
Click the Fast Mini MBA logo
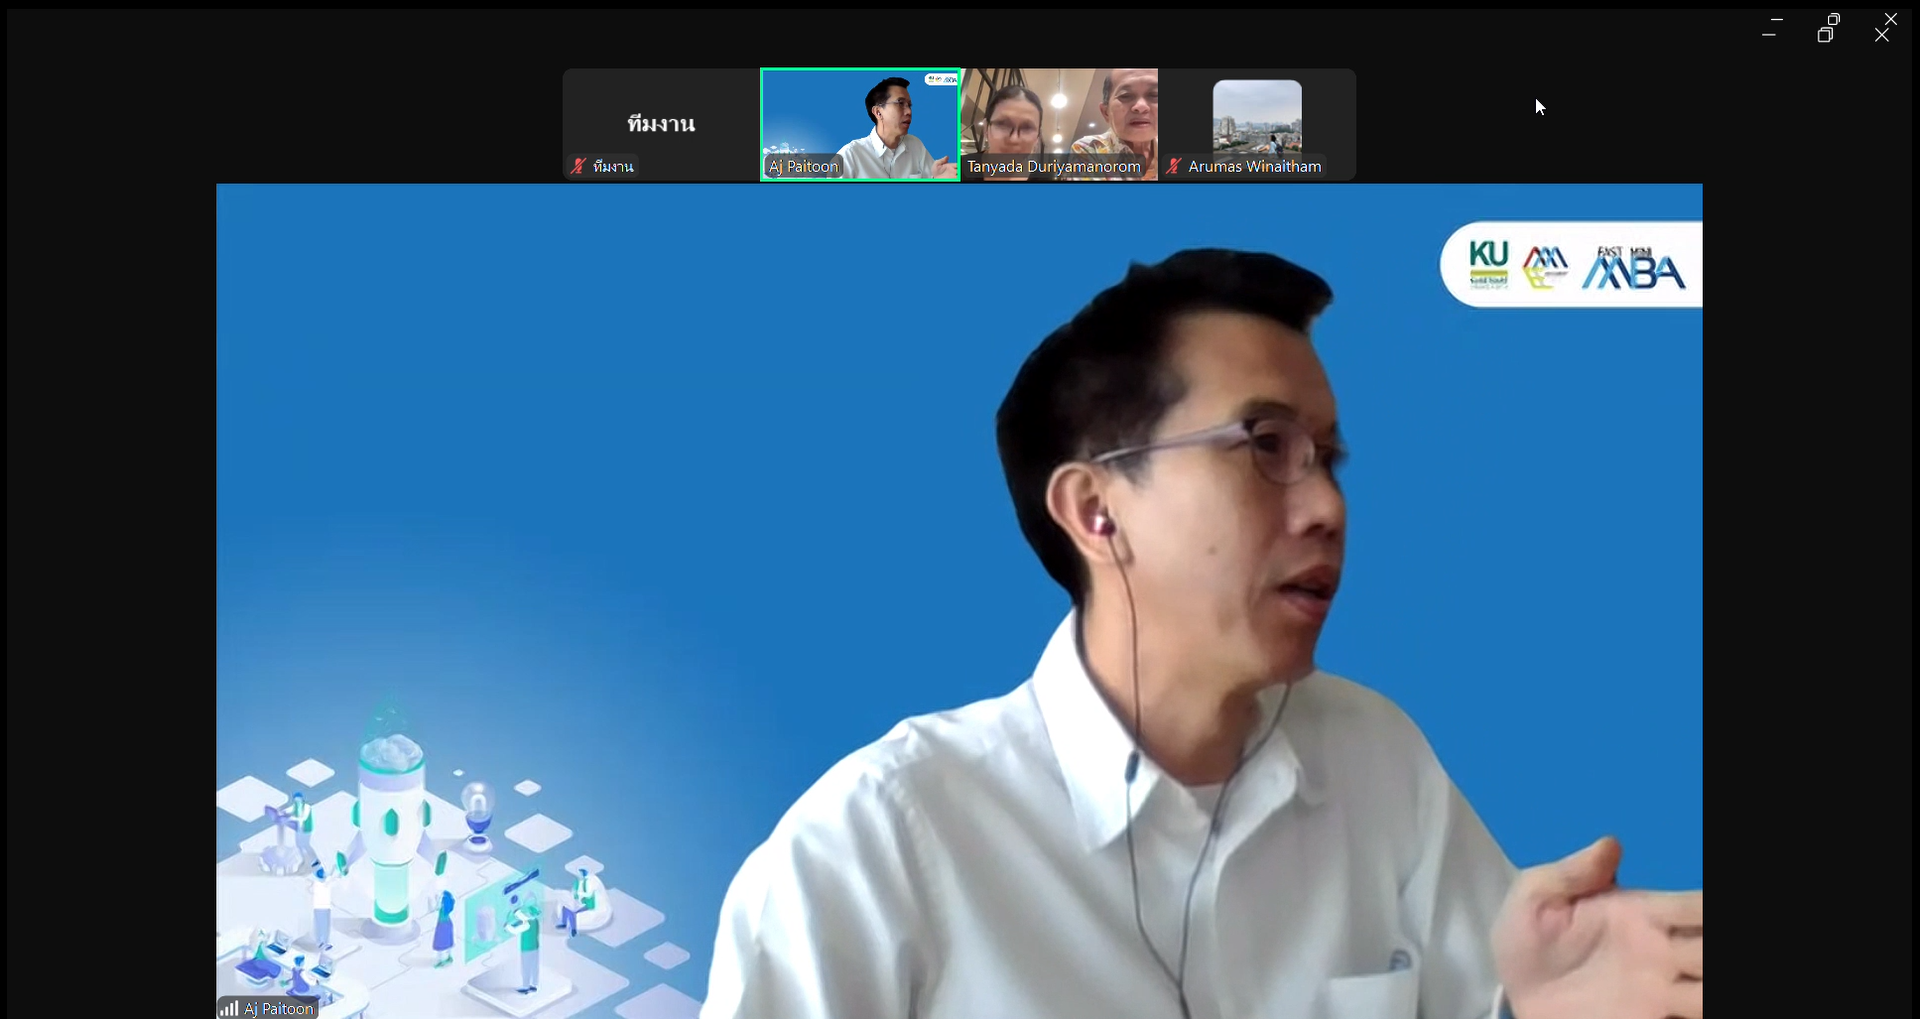click(x=1633, y=267)
